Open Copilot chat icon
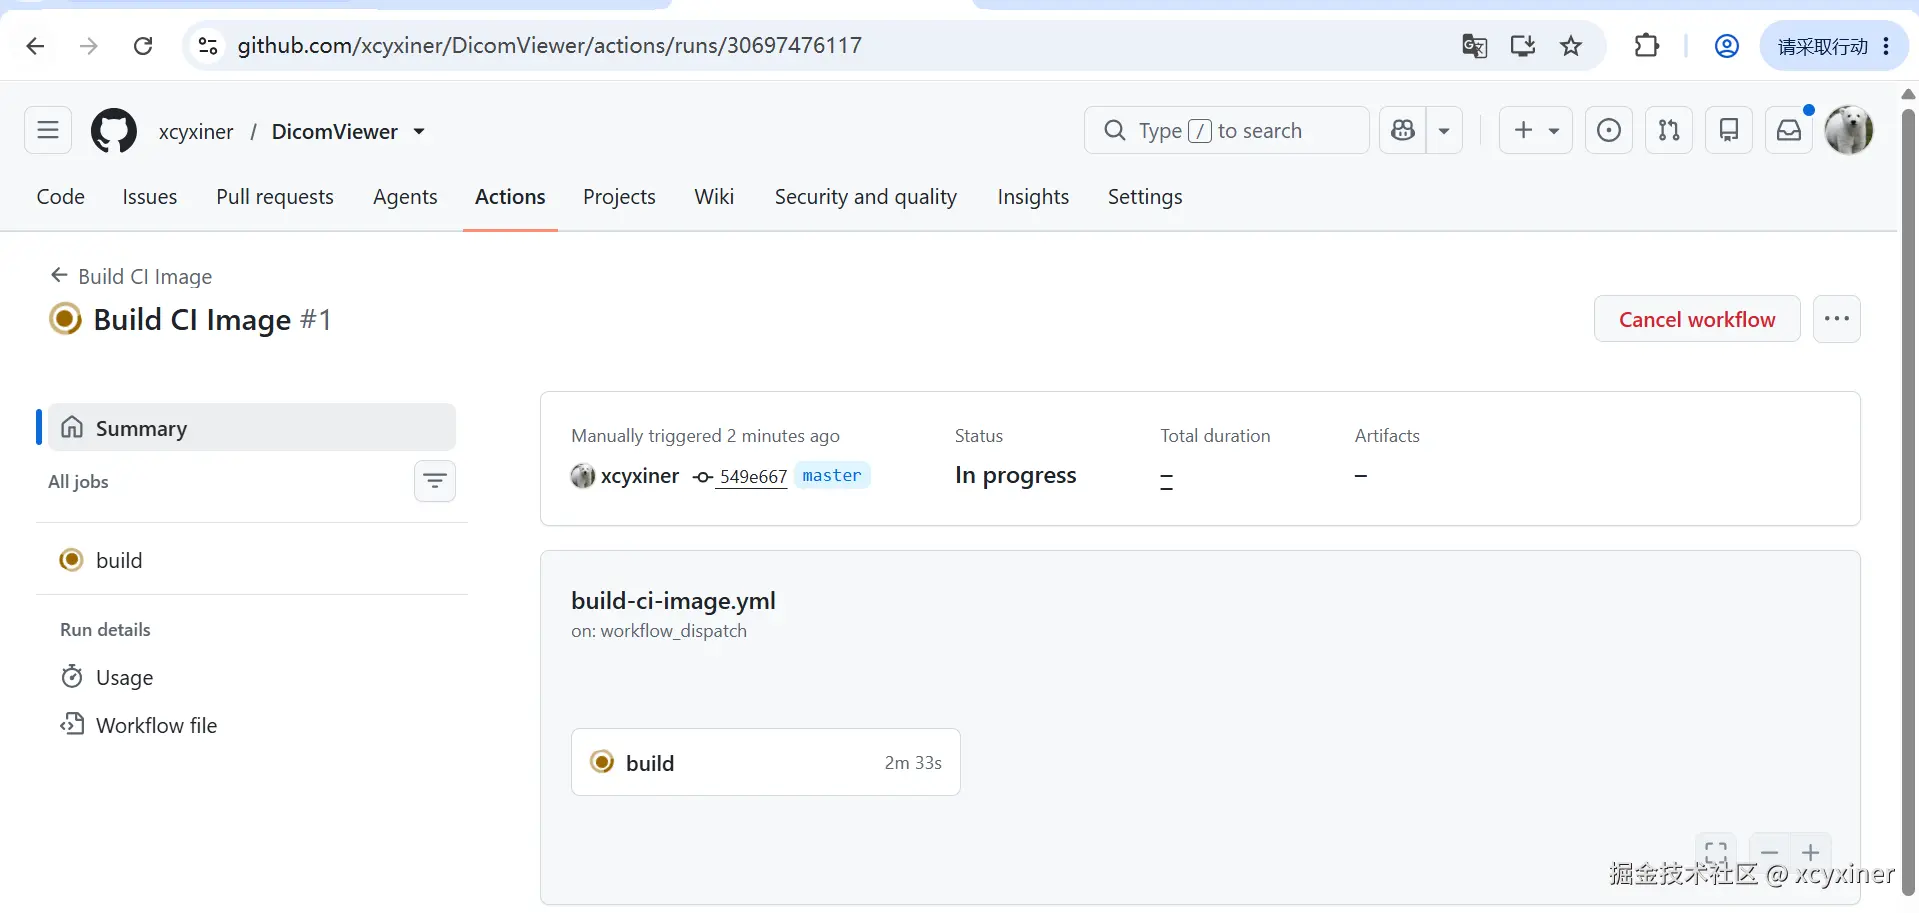Screen dimensions: 1919x913 point(1403,130)
